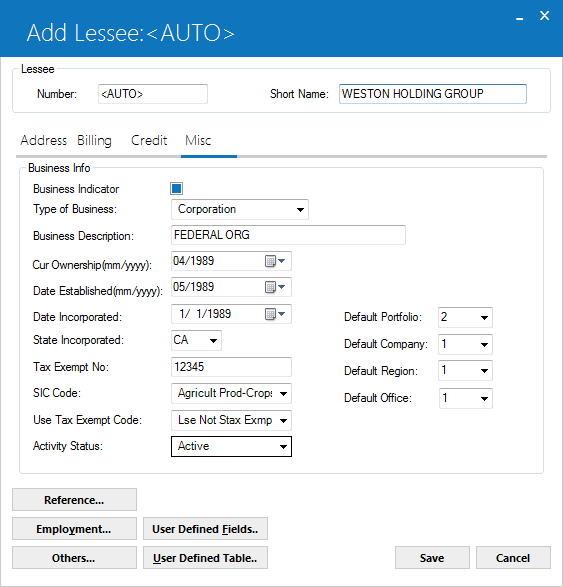Switch to the Credit tab
The width and height of the screenshot is (563, 587).
pyautogui.click(x=149, y=140)
